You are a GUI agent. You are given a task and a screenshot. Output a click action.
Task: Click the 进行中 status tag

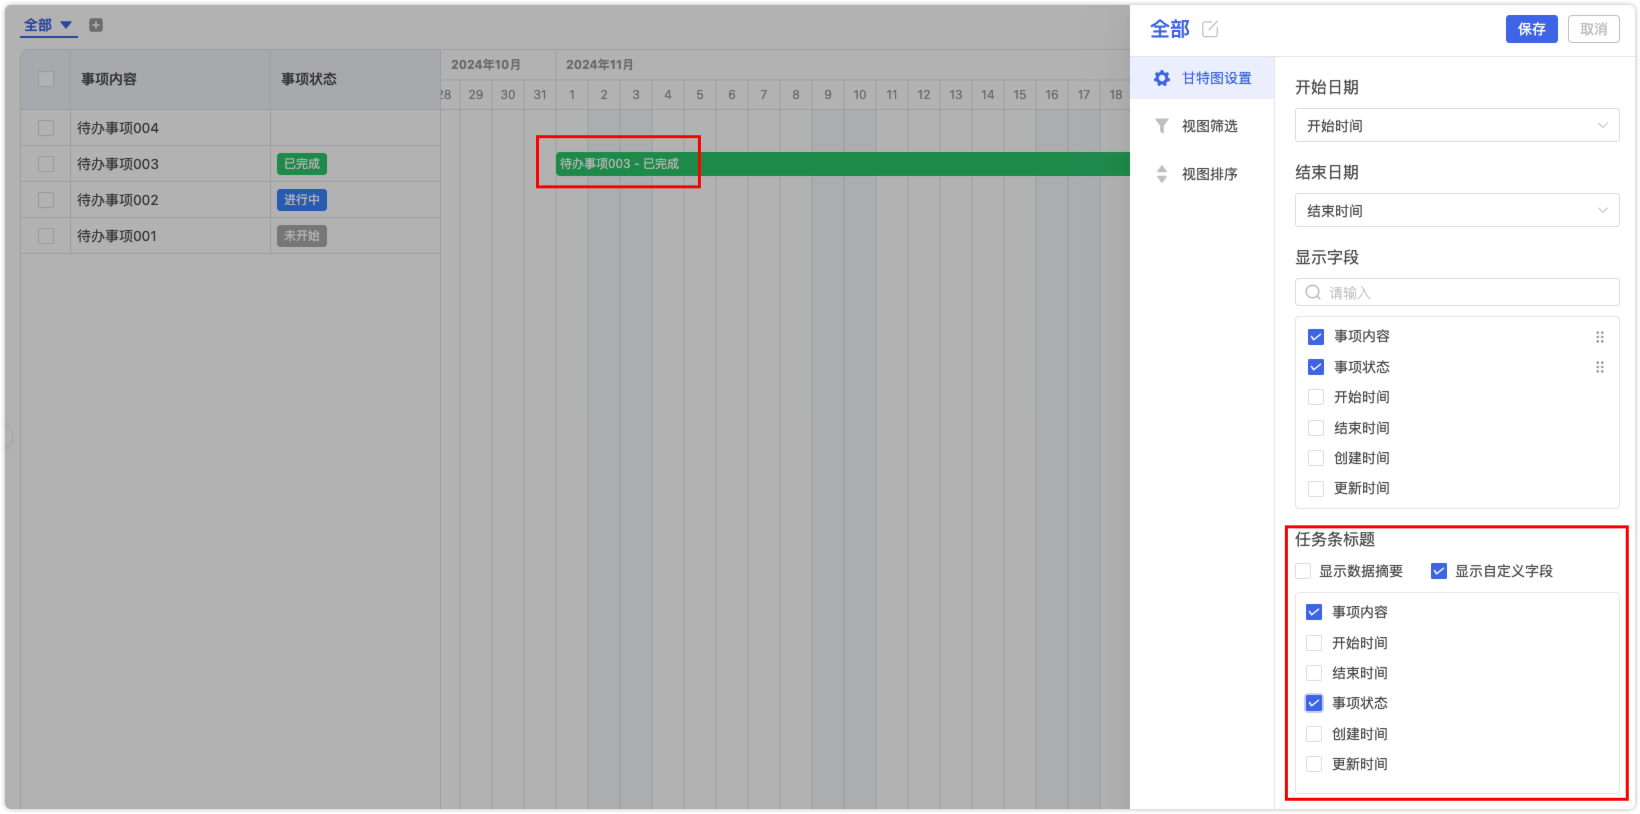click(x=302, y=200)
